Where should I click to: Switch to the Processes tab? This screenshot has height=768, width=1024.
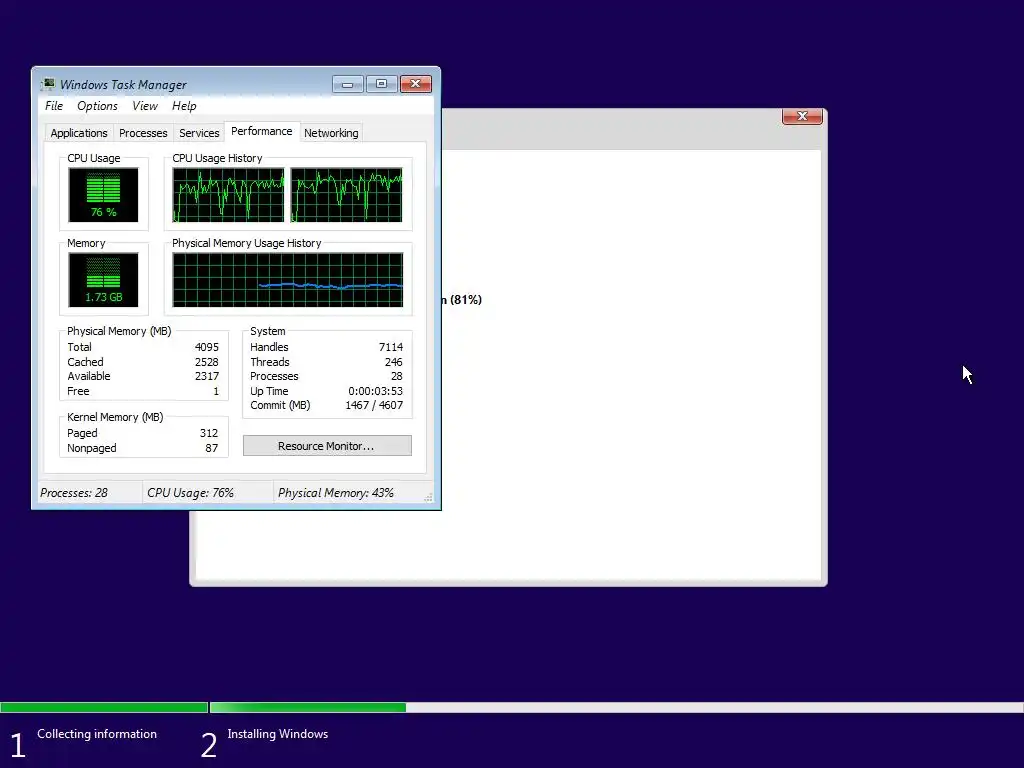pyautogui.click(x=143, y=133)
